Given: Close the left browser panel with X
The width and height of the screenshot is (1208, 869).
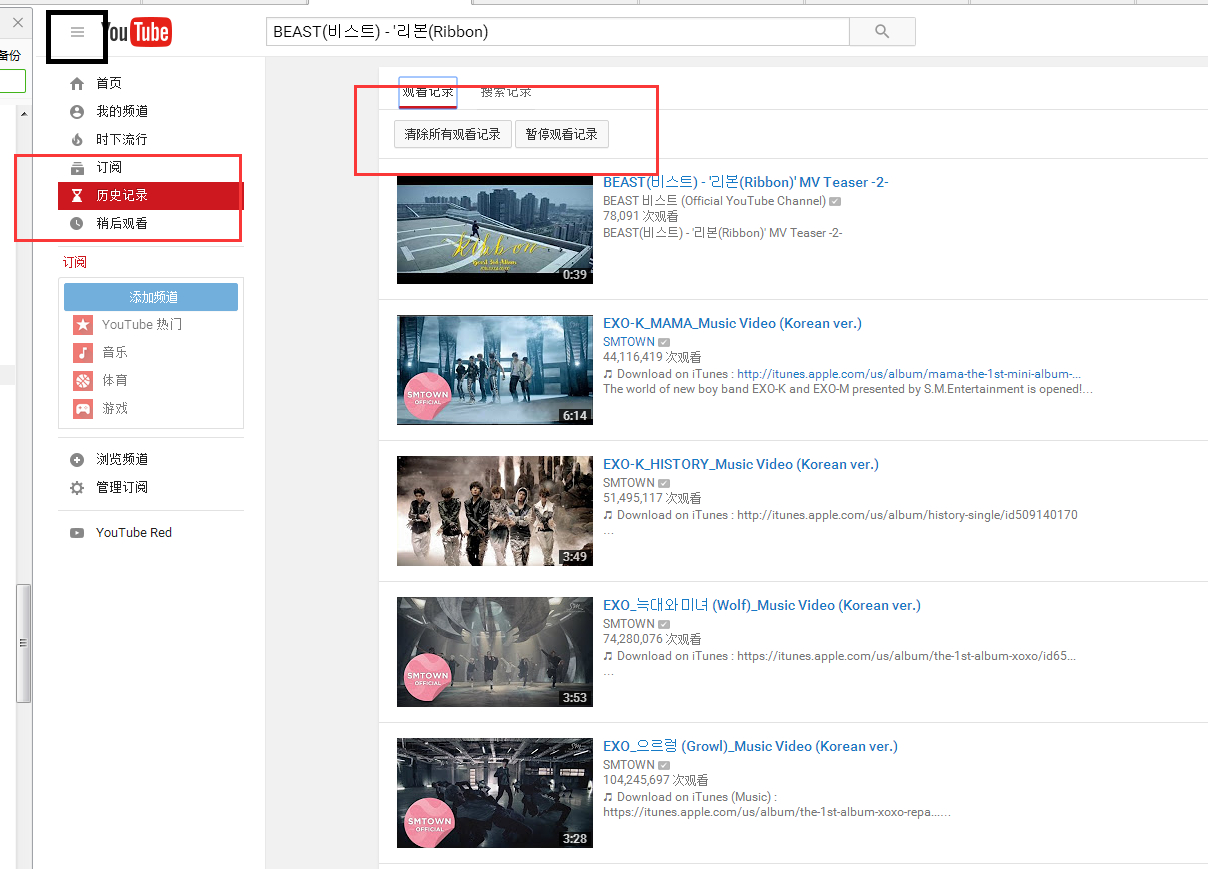Looking at the screenshot, I should click(17, 22).
